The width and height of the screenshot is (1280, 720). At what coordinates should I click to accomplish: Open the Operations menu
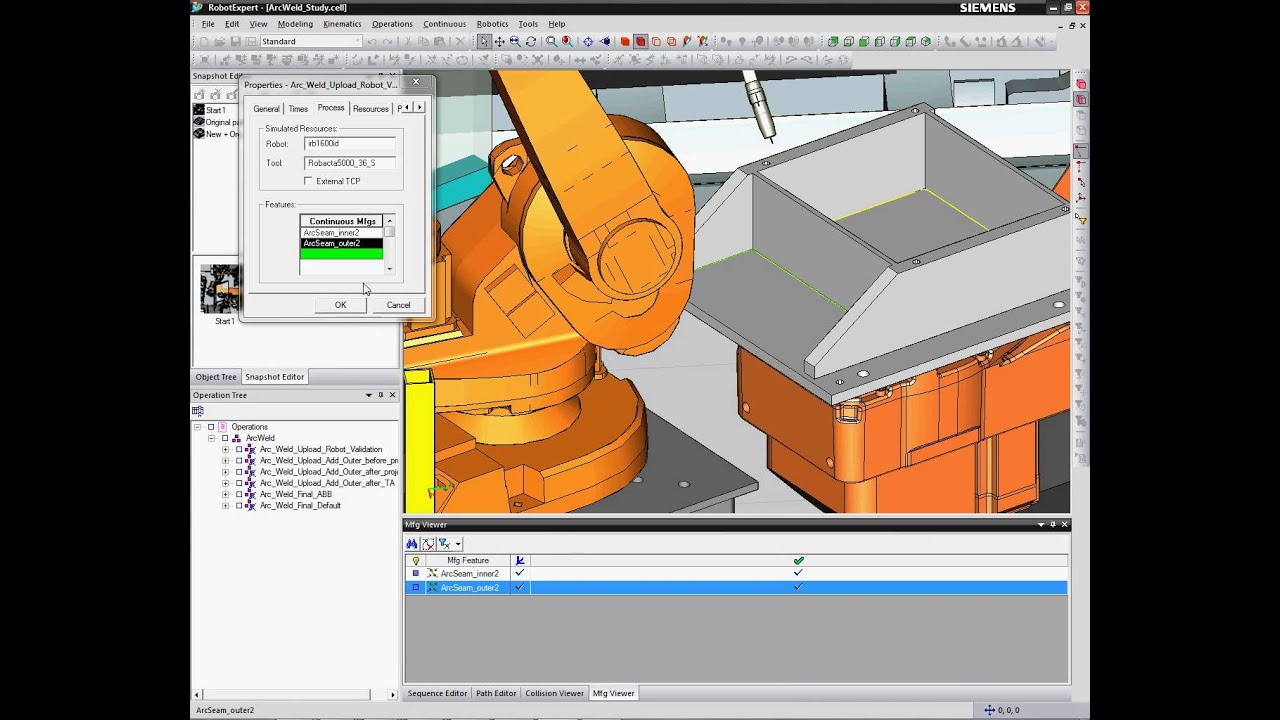click(x=392, y=24)
